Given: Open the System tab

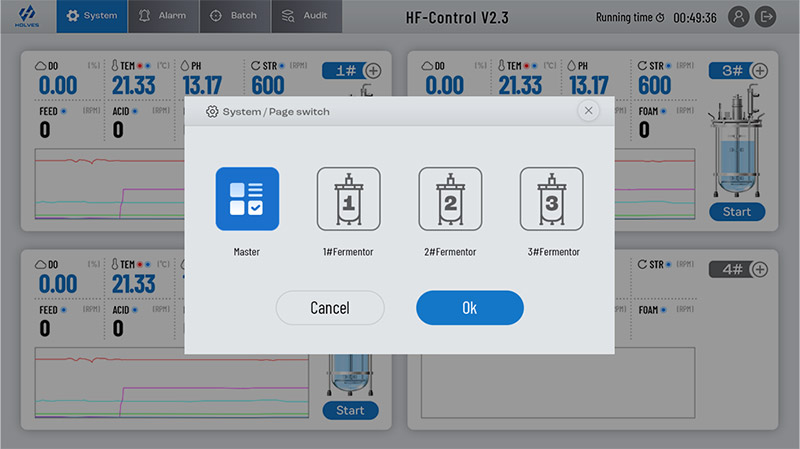Looking at the screenshot, I should 91,16.
